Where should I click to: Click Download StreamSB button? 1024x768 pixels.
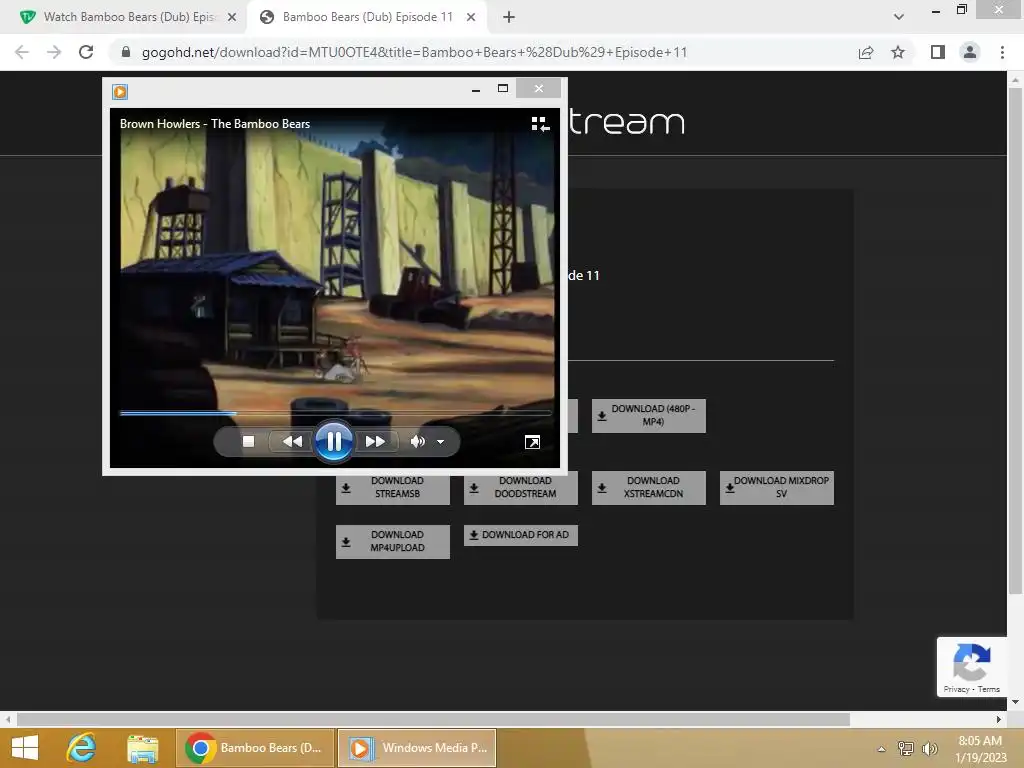392,487
